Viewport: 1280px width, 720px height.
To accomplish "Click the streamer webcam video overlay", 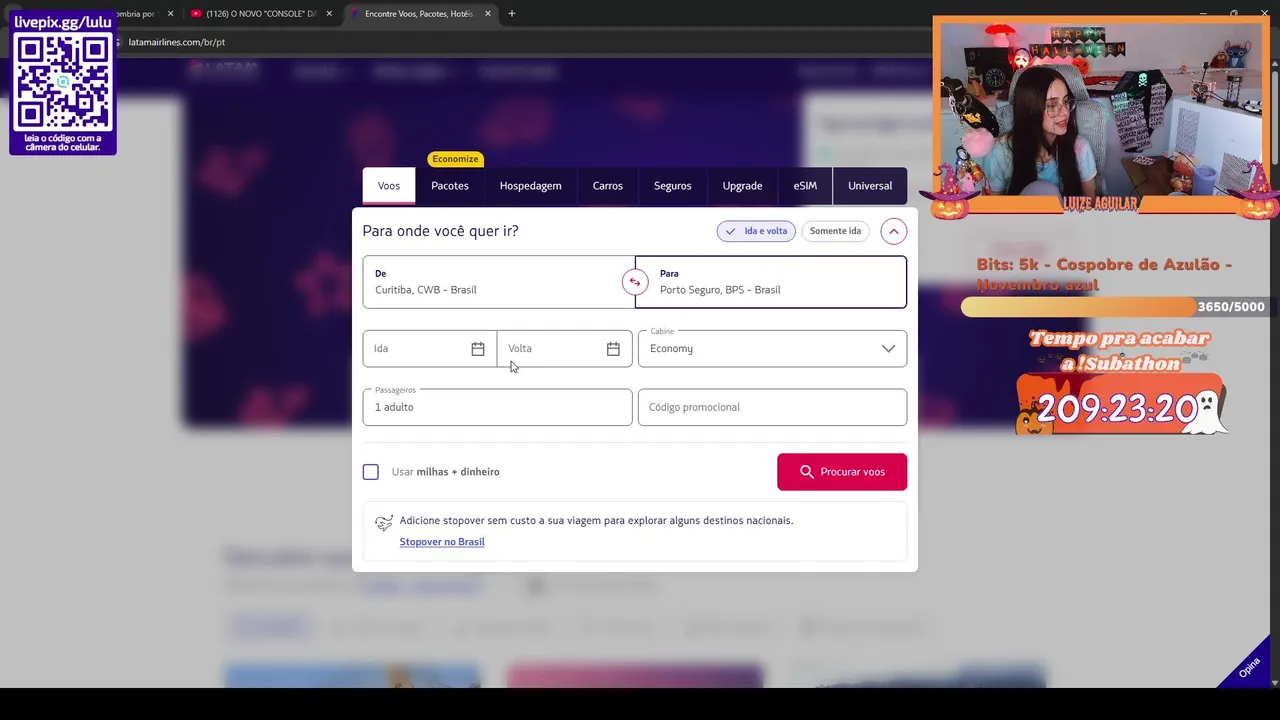I will click(x=1101, y=108).
